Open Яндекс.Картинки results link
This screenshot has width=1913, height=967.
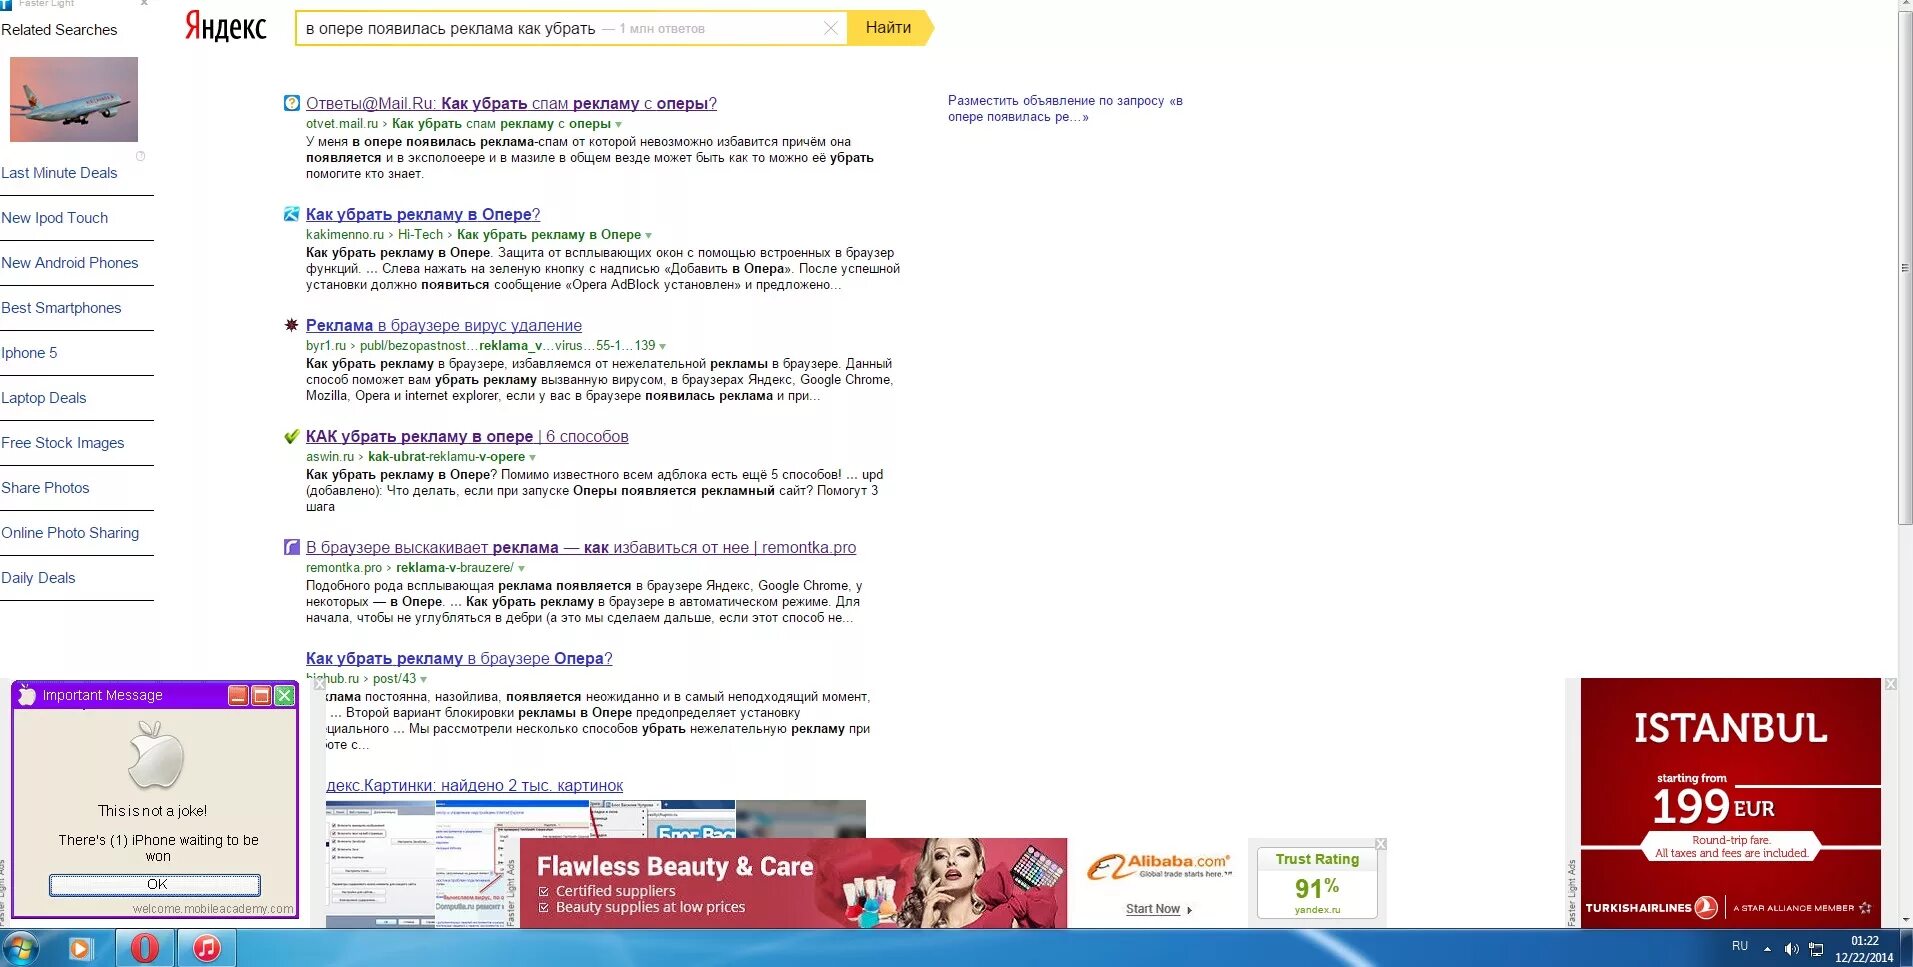(x=475, y=786)
